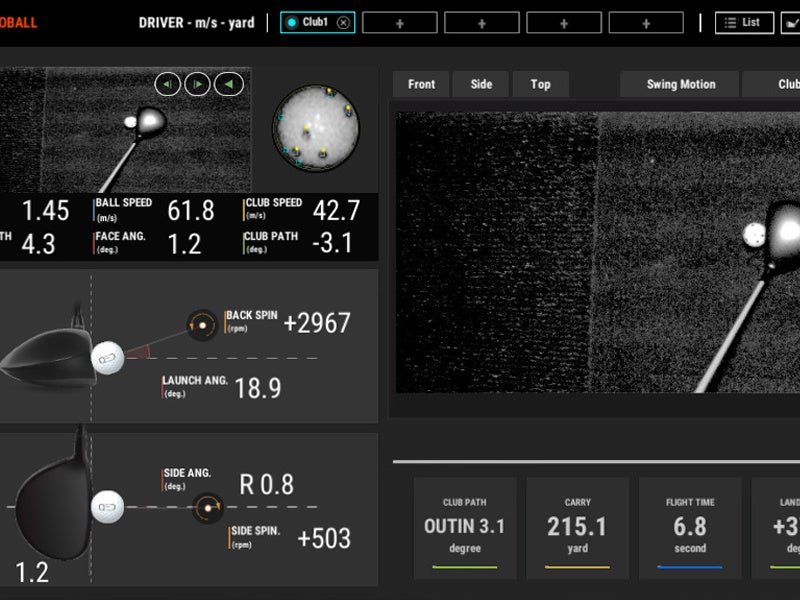The image size is (800, 600).
Task: Switch to the Front camera view
Action: pyautogui.click(x=421, y=85)
